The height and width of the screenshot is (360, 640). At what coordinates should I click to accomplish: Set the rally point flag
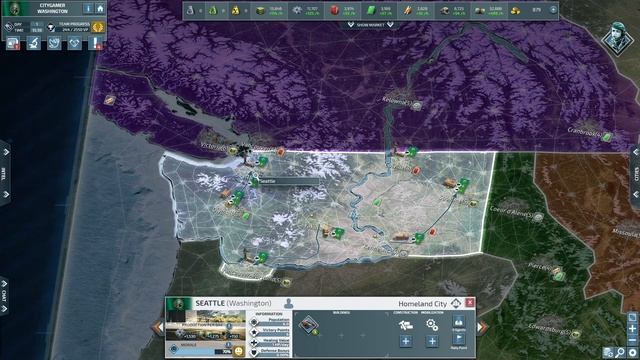(x=459, y=340)
